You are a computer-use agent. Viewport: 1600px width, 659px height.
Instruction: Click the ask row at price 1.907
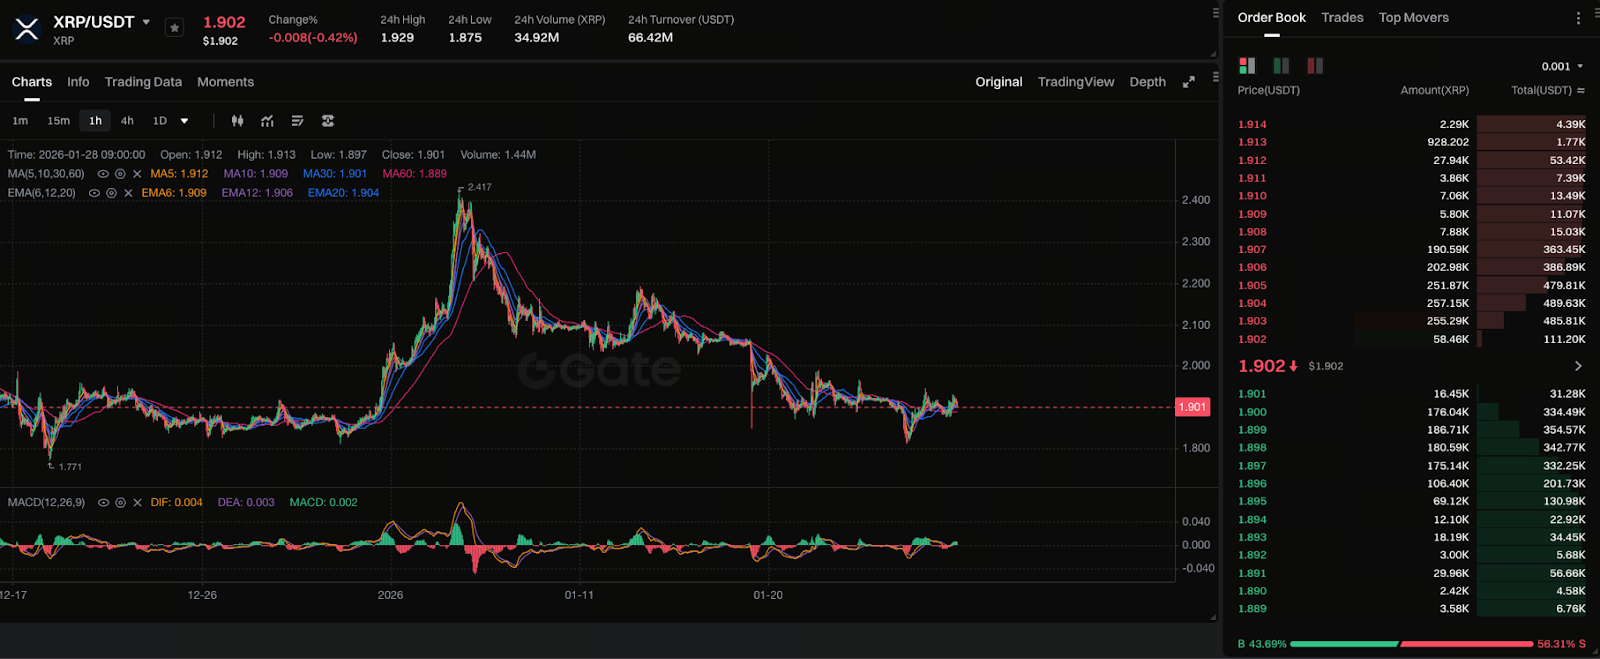(1411, 250)
